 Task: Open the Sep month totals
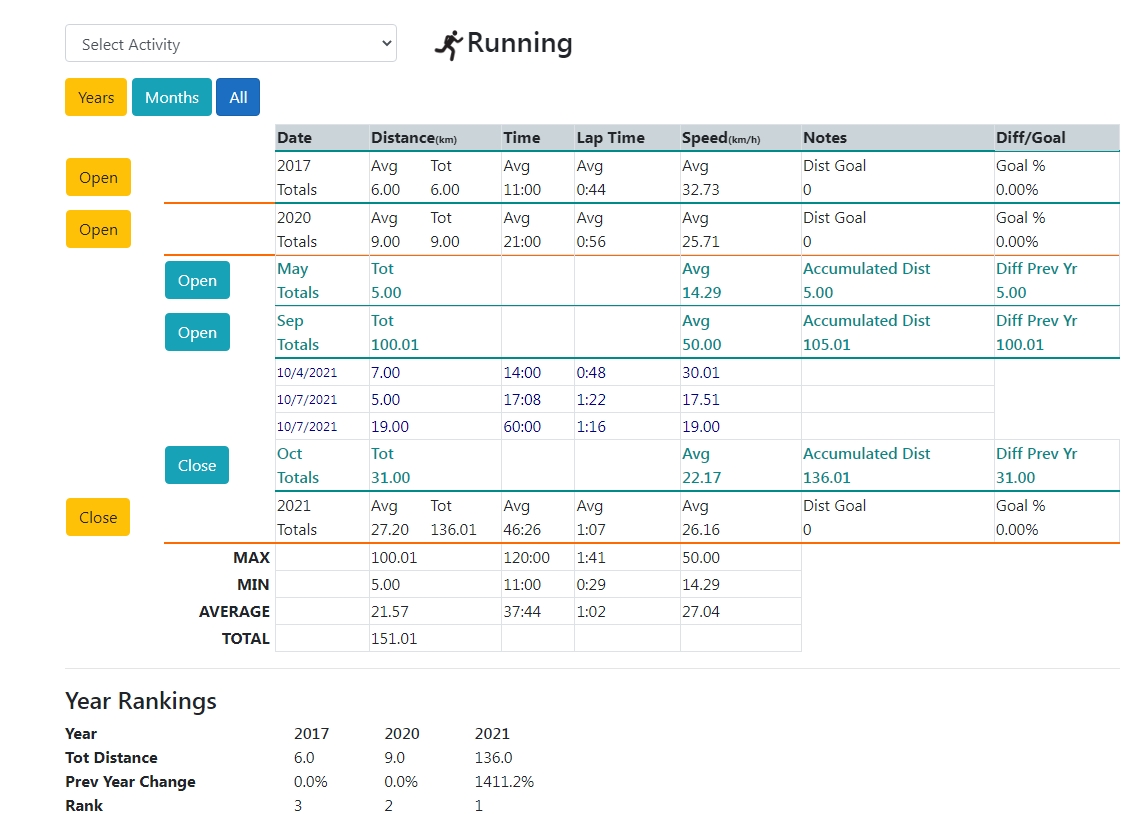197,333
